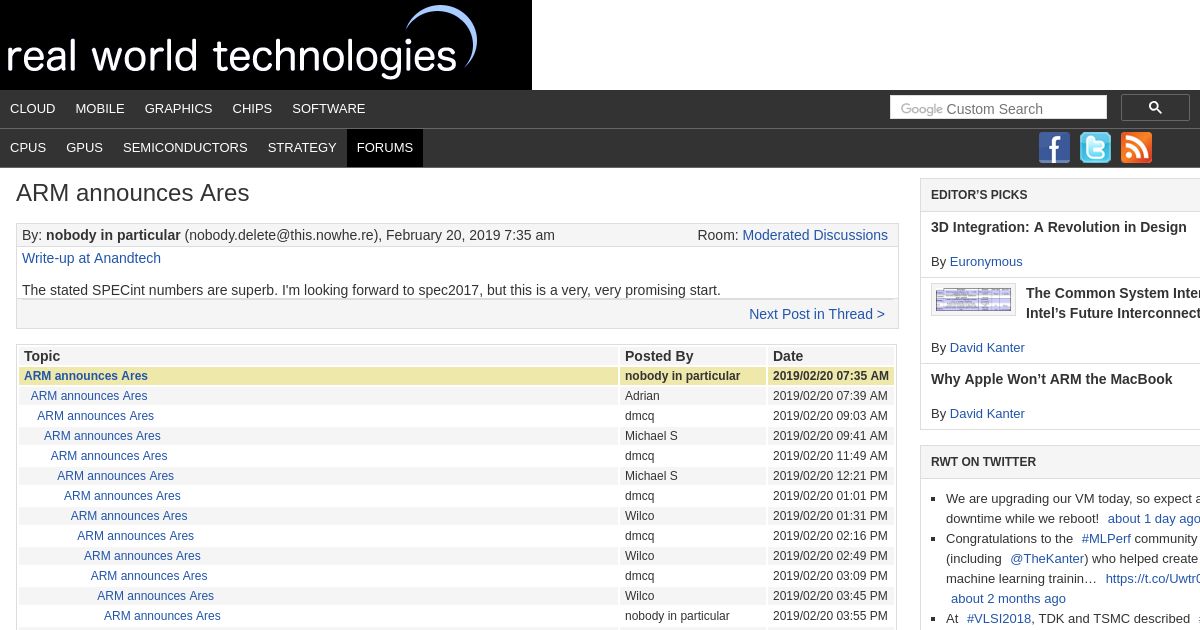Open the #VLSI2018 hashtag link
This screenshot has height=630, width=1200.
click(x=999, y=619)
